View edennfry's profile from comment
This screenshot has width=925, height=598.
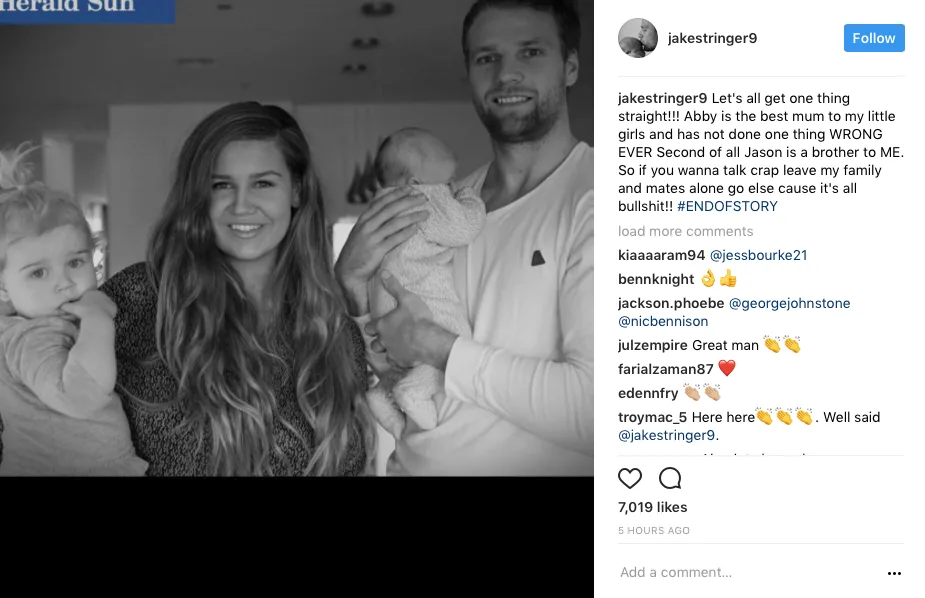click(x=648, y=393)
